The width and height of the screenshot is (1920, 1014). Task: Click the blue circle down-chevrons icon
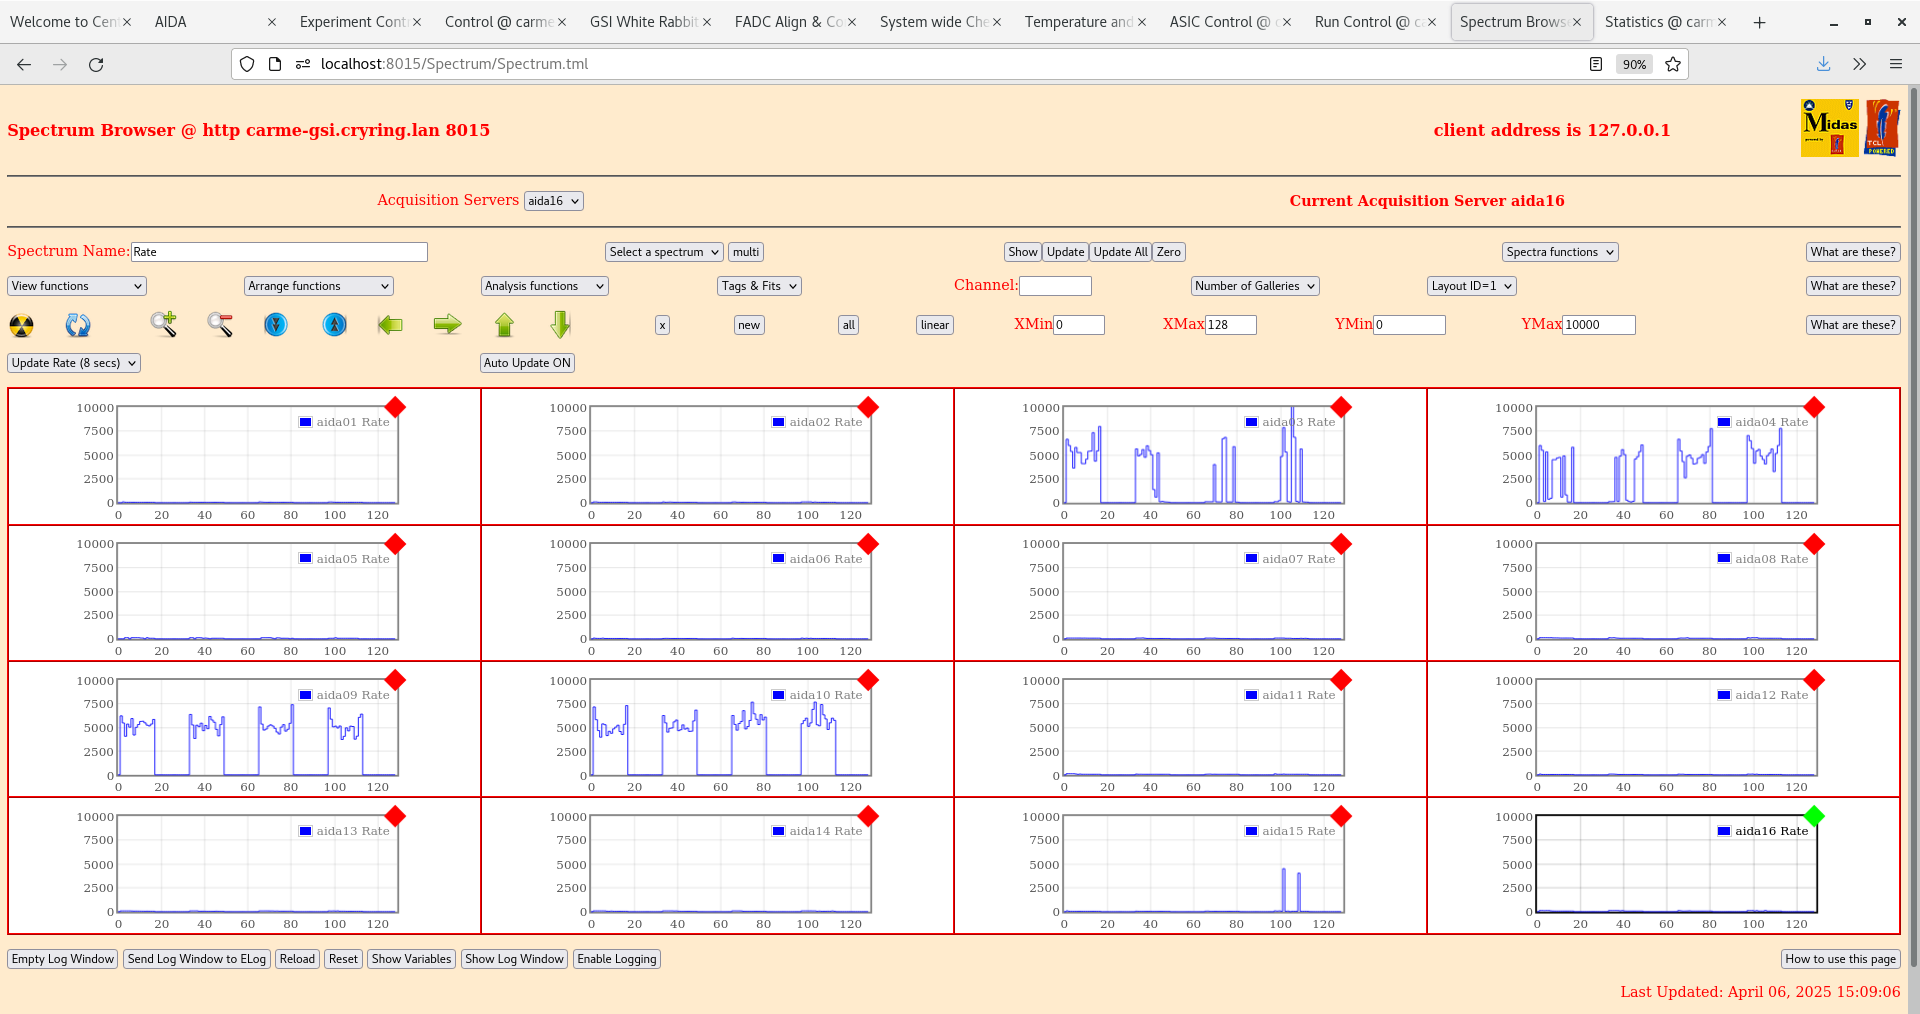pos(276,324)
